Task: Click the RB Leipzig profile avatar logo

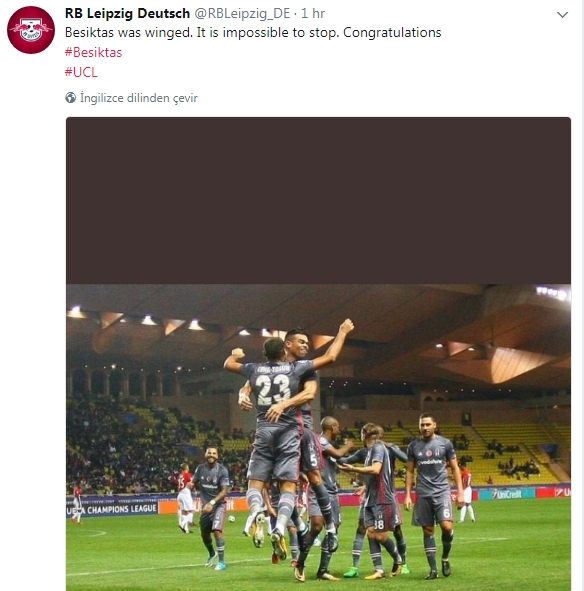Action: coord(31,30)
